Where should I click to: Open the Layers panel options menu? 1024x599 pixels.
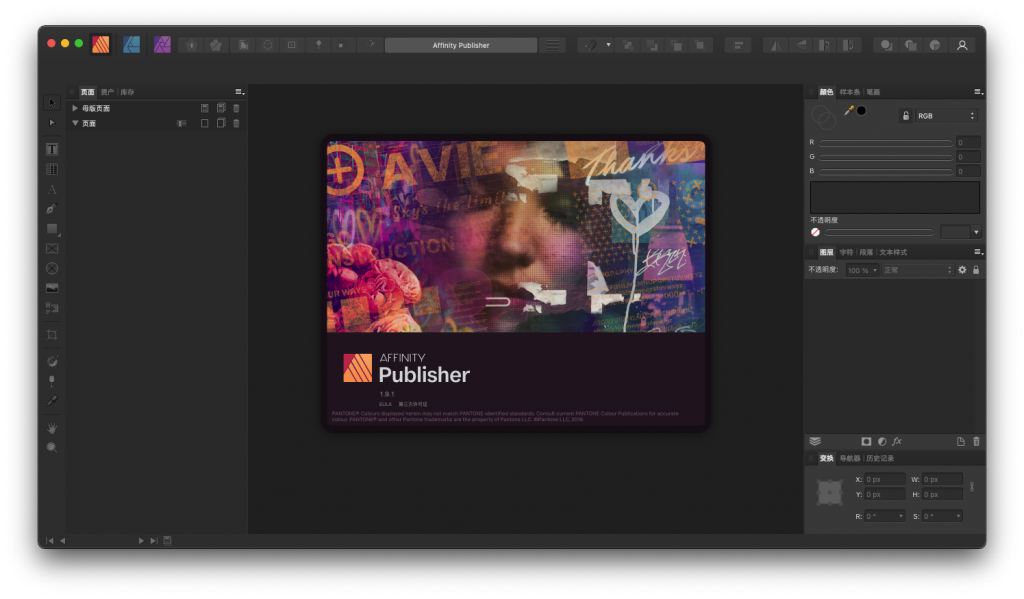[x=978, y=252]
